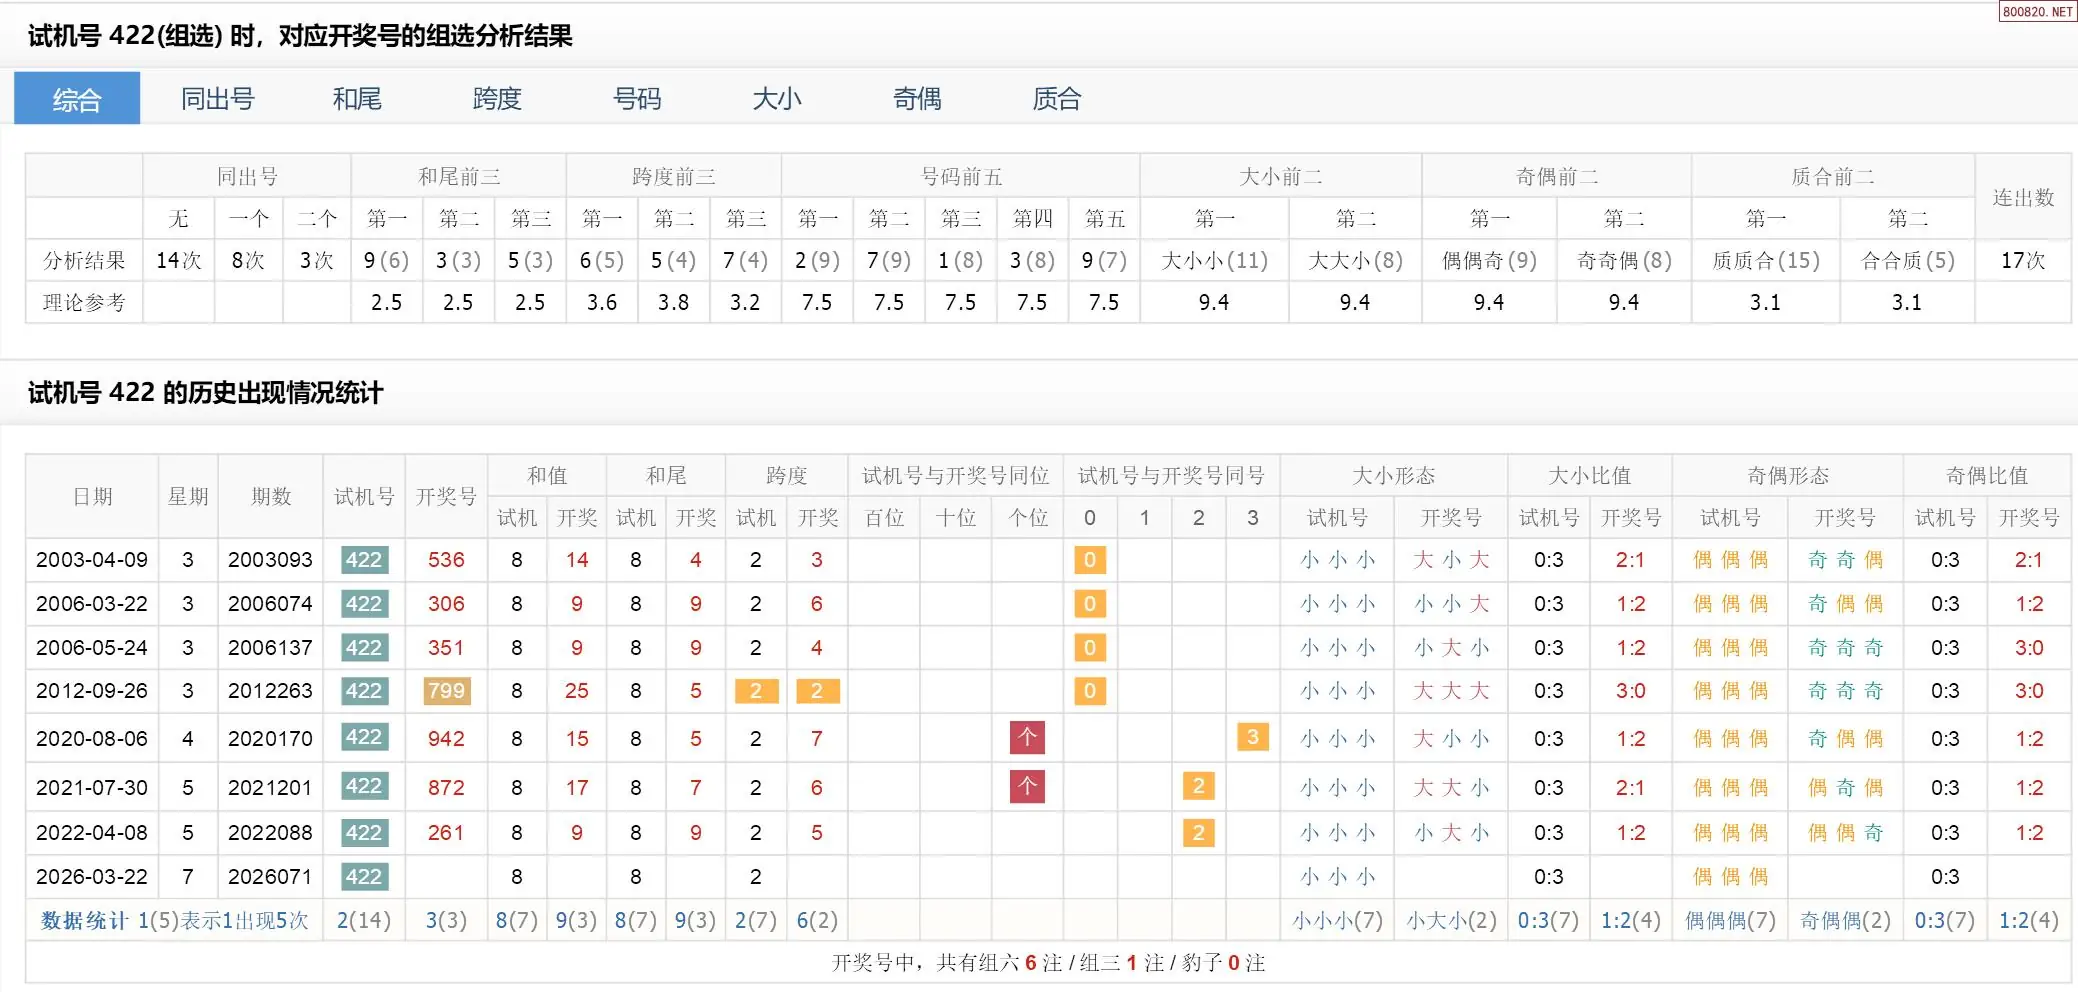
Task: Click the orange 3 badge in row 2020170
Action: 1252,738
